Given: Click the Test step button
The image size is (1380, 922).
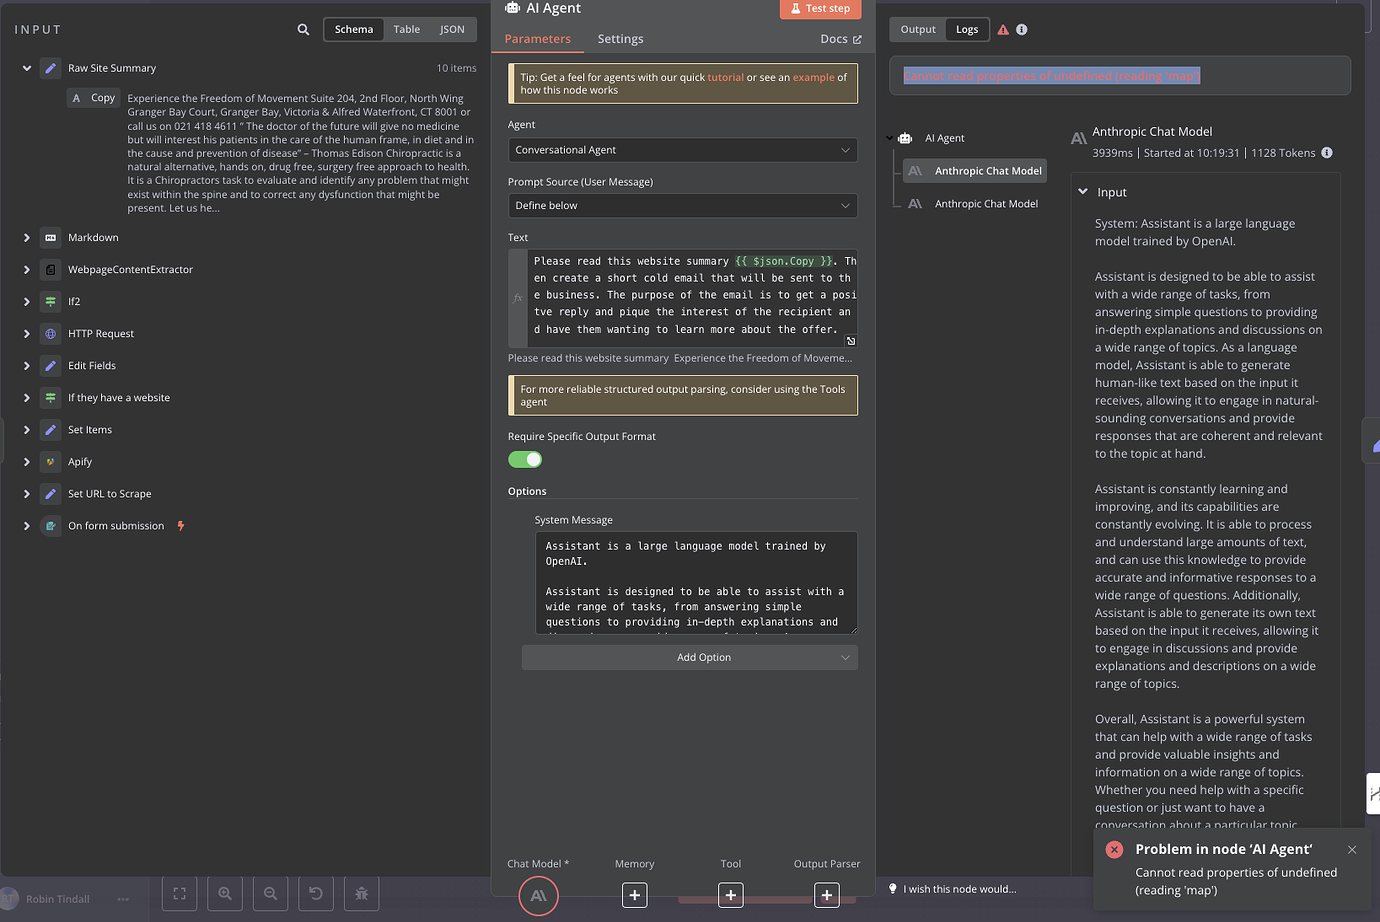Looking at the screenshot, I should 820,8.
